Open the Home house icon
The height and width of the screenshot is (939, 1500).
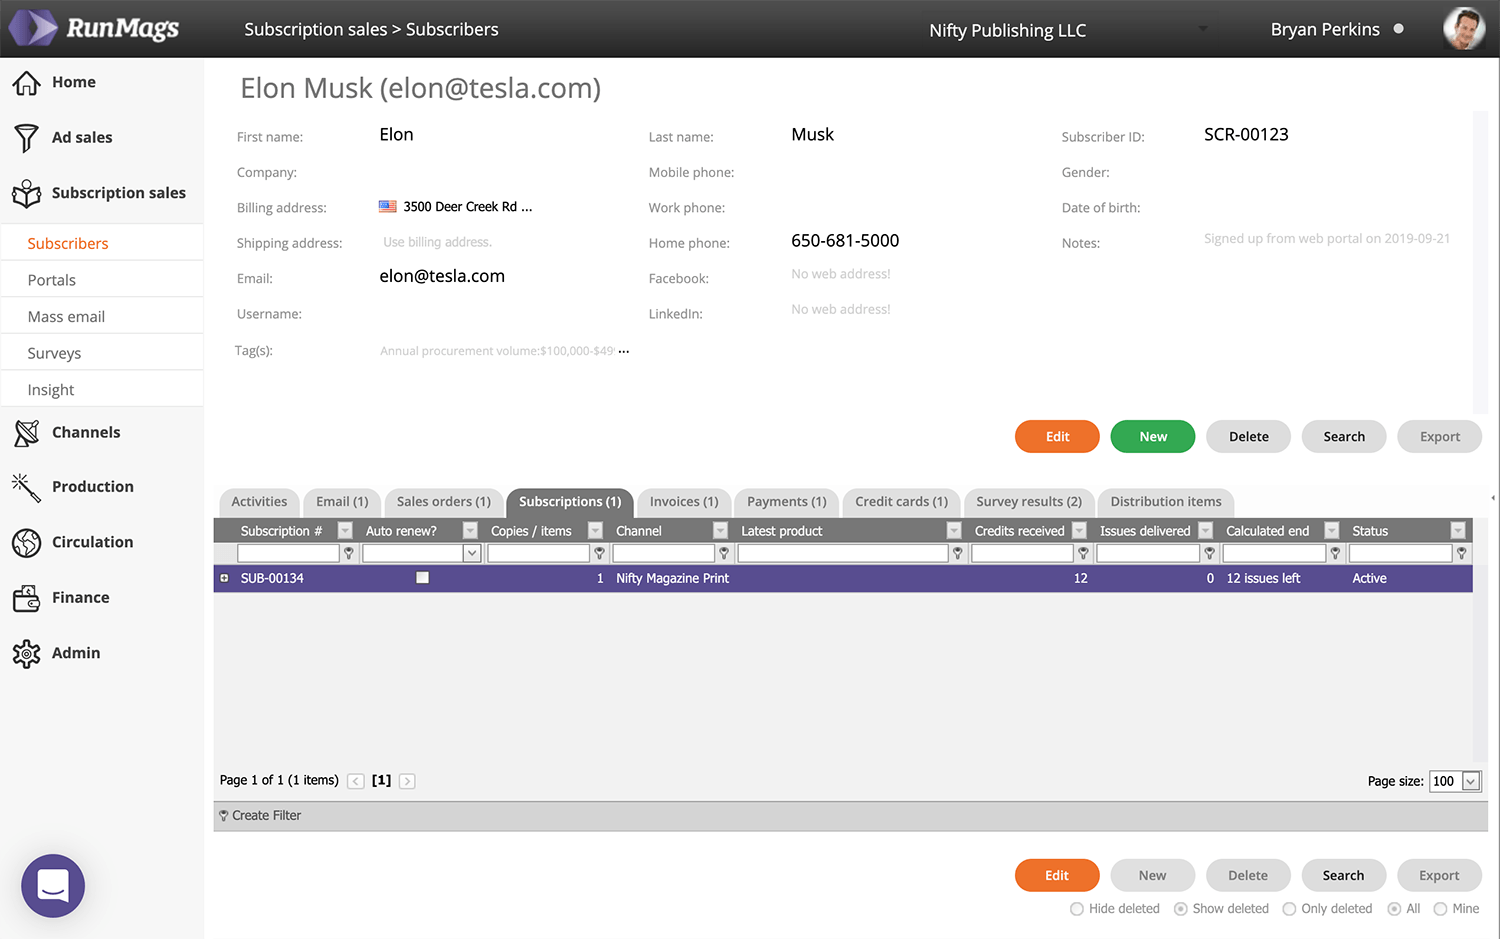click(x=27, y=83)
